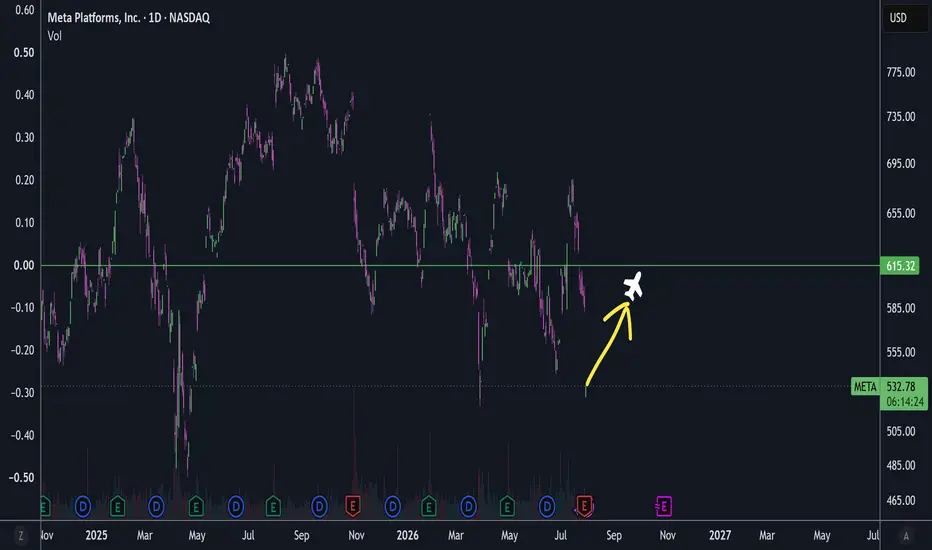
Task: Click the dividend marker near Mar 2025
Action: point(156,507)
